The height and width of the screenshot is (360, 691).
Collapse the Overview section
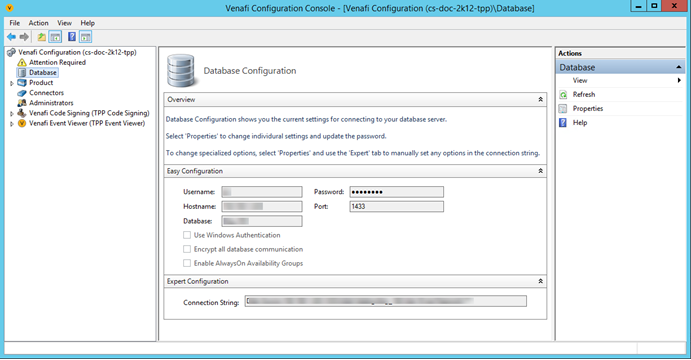[x=540, y=100]
